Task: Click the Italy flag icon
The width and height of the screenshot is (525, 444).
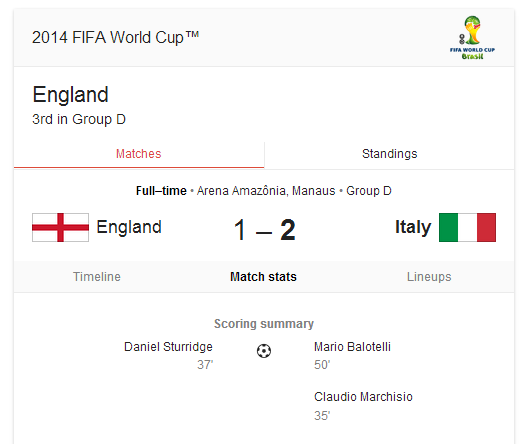Action: 467,227
